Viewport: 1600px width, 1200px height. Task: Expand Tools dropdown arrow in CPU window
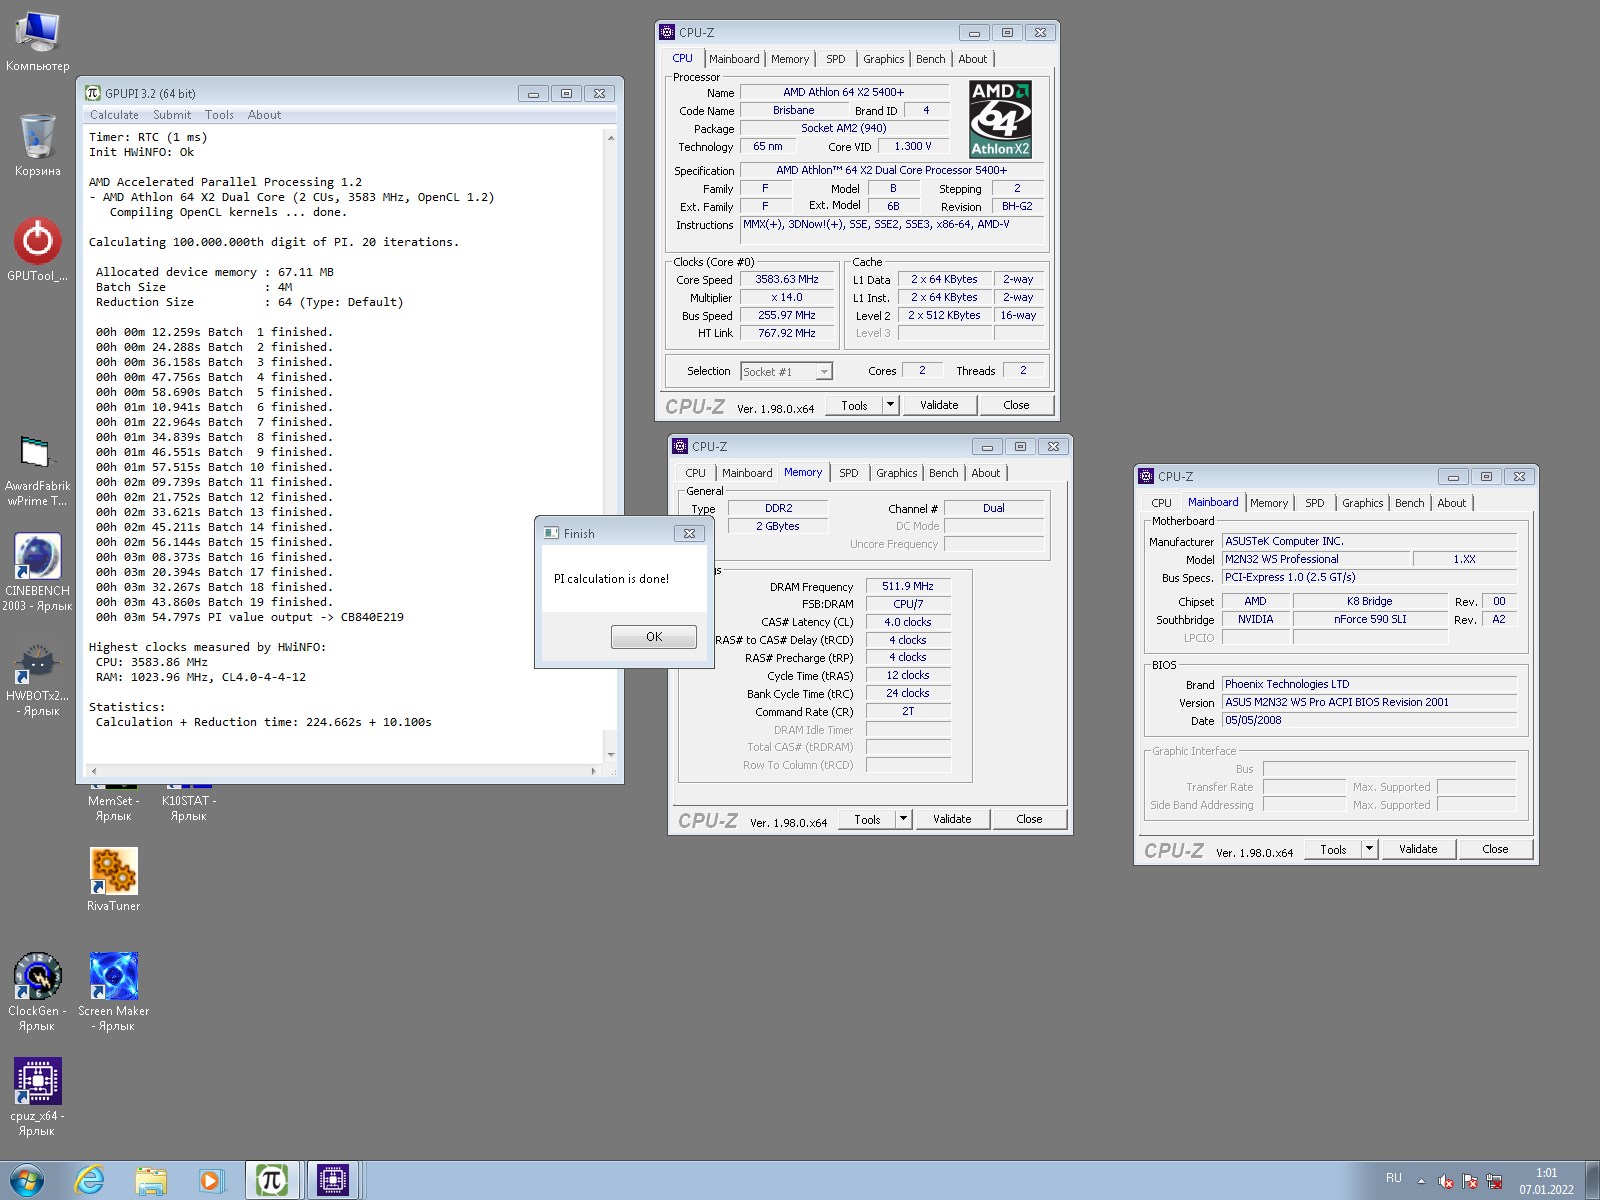890,405
